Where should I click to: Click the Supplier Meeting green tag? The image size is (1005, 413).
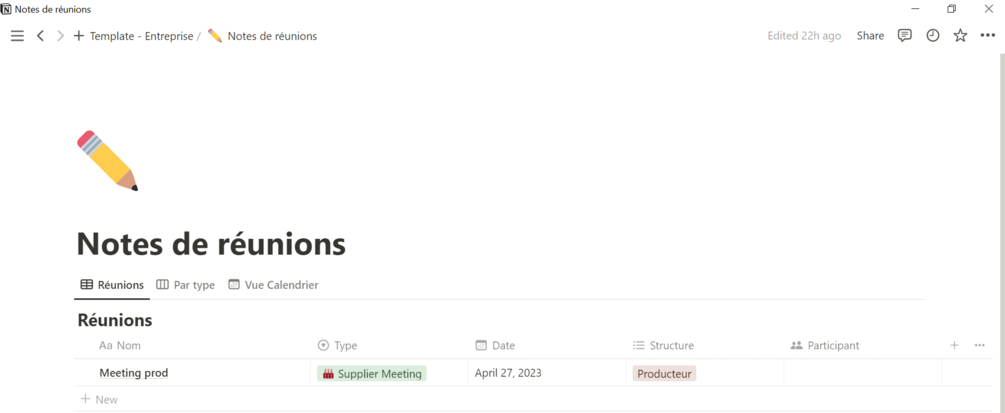tap(372, 373)
